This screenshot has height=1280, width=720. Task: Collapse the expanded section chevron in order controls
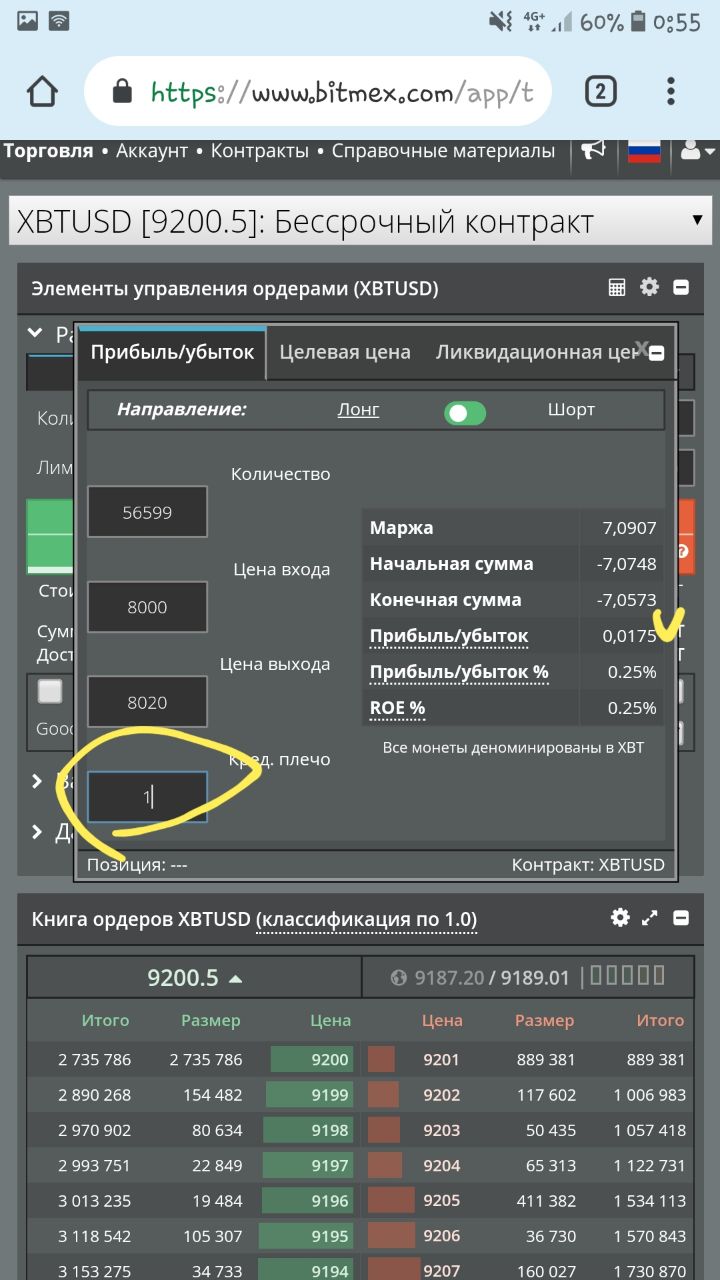36,333
